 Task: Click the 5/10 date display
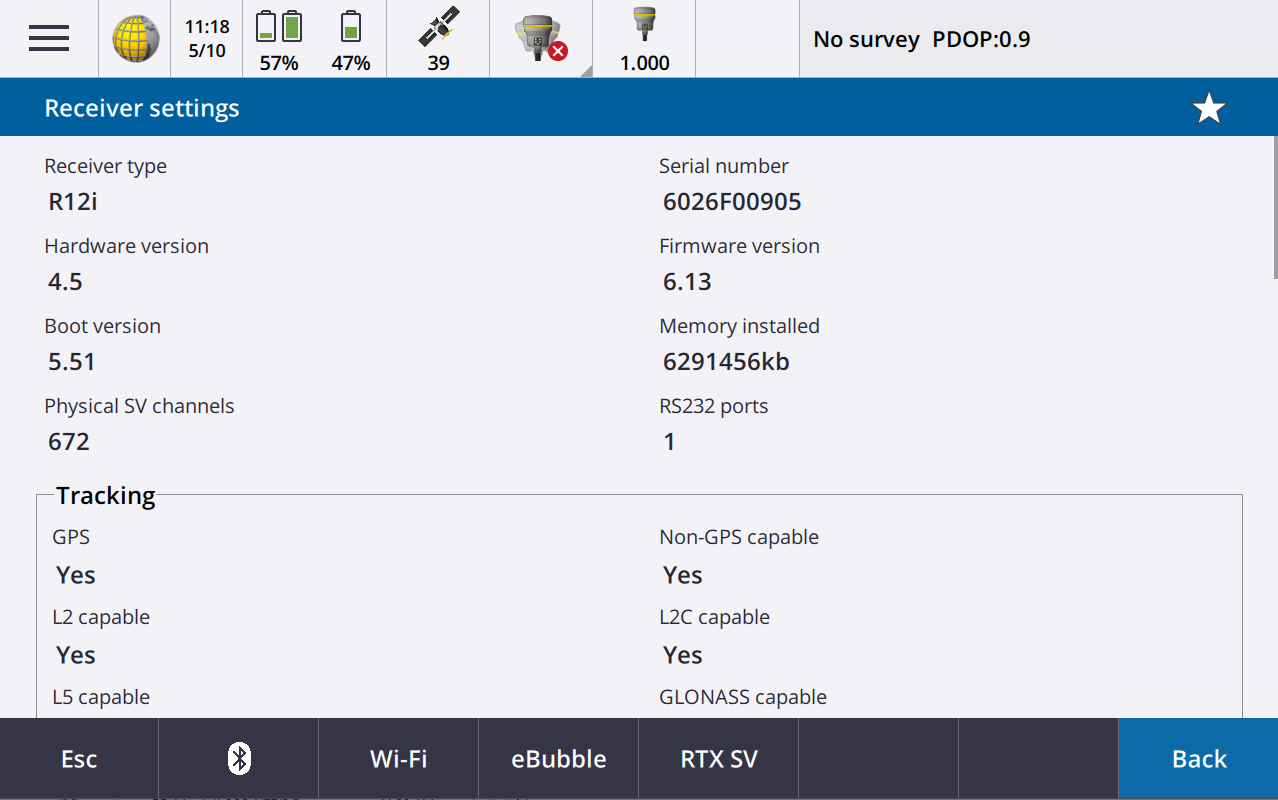207,51
